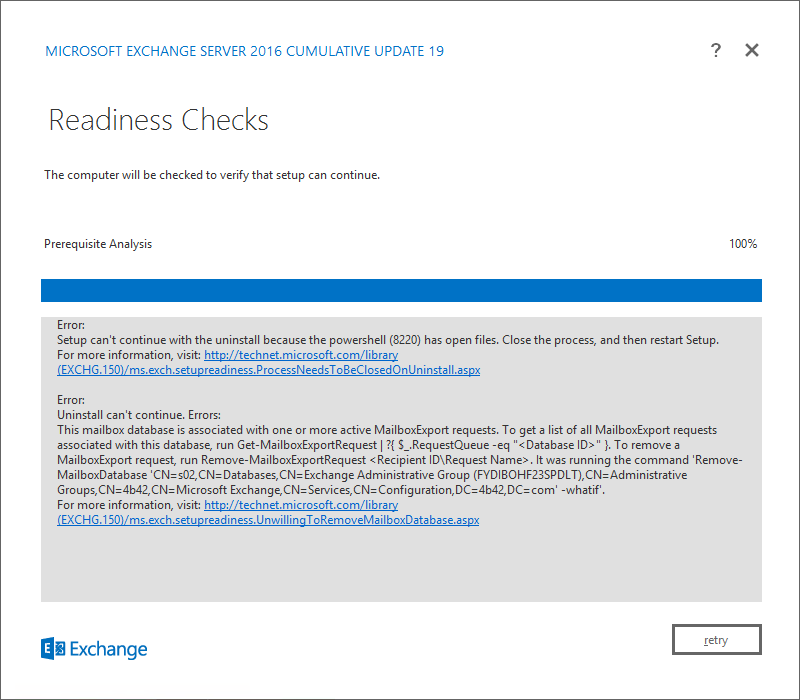Click the 'Uninstall can't continue. Errors:' line
Image resolution: width=800 pixels, height=700 pixels.
click(139, 415)
